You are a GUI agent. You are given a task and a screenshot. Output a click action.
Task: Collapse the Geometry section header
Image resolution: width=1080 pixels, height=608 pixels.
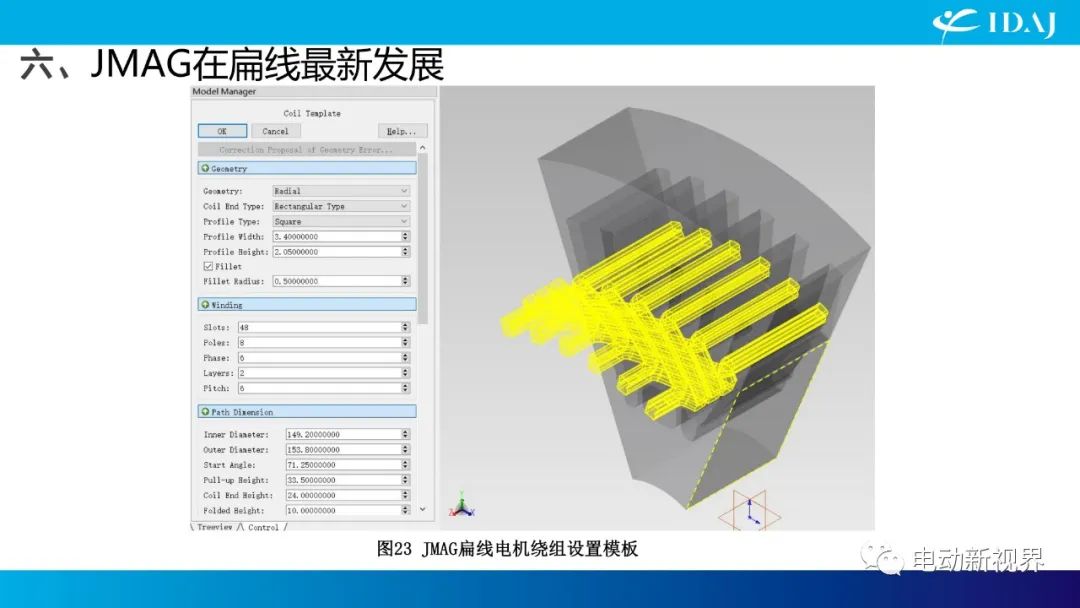[307, 168]
